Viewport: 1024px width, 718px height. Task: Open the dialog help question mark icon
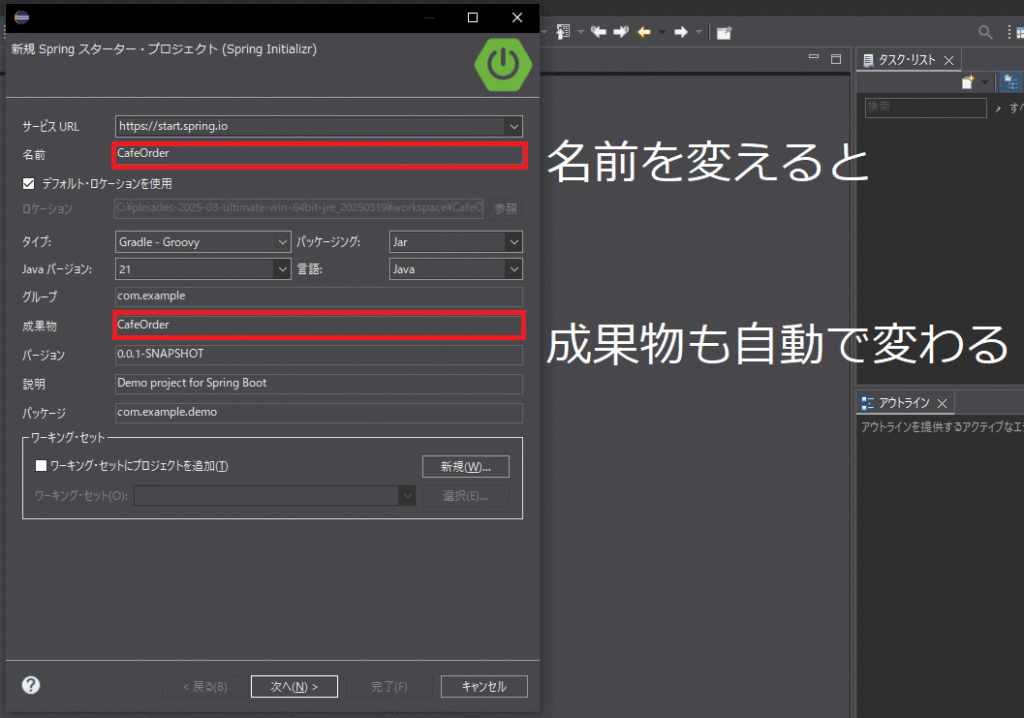point(31,685)
